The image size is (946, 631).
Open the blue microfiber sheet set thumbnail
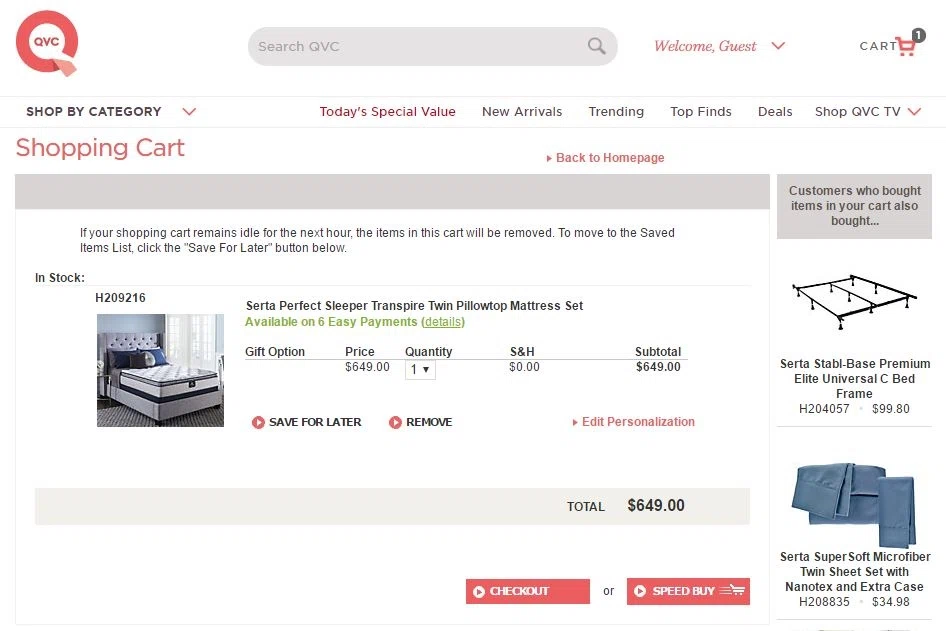click(854, 504)
